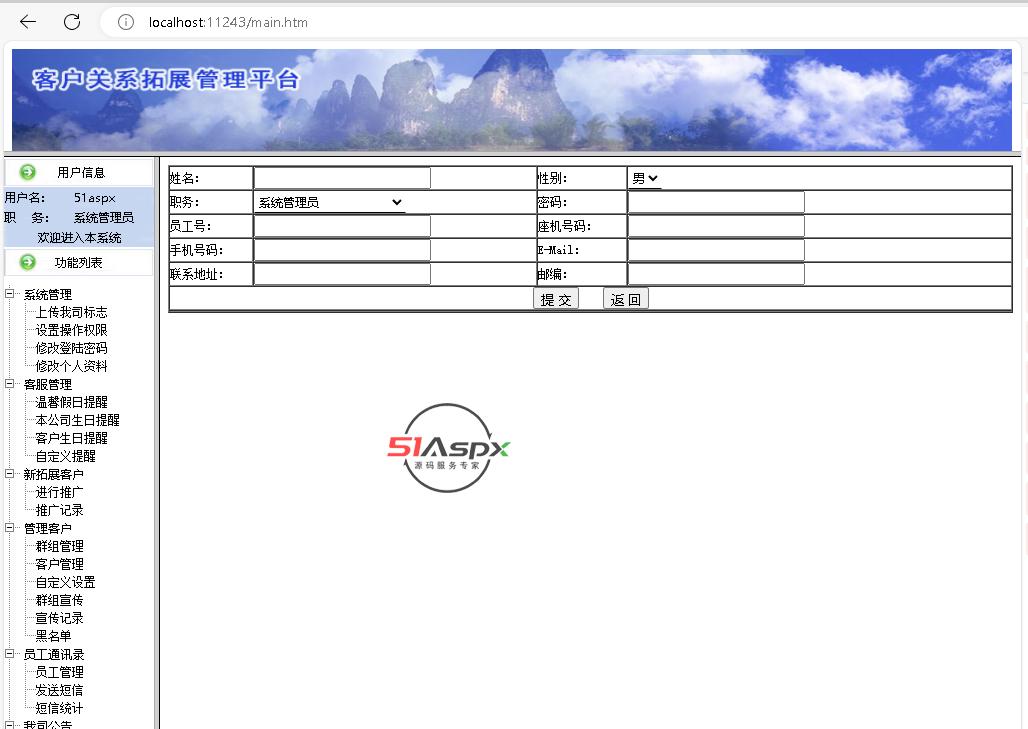Click the E-Mail input field
This screenshot has width=1028, height=729.
click(x=716, y=250)
